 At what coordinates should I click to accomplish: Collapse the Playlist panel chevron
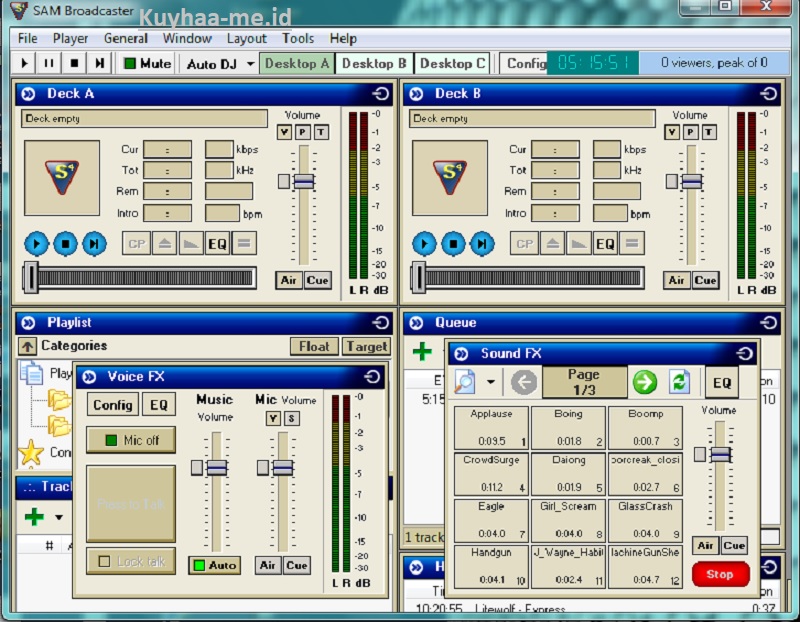pos(29,322)
